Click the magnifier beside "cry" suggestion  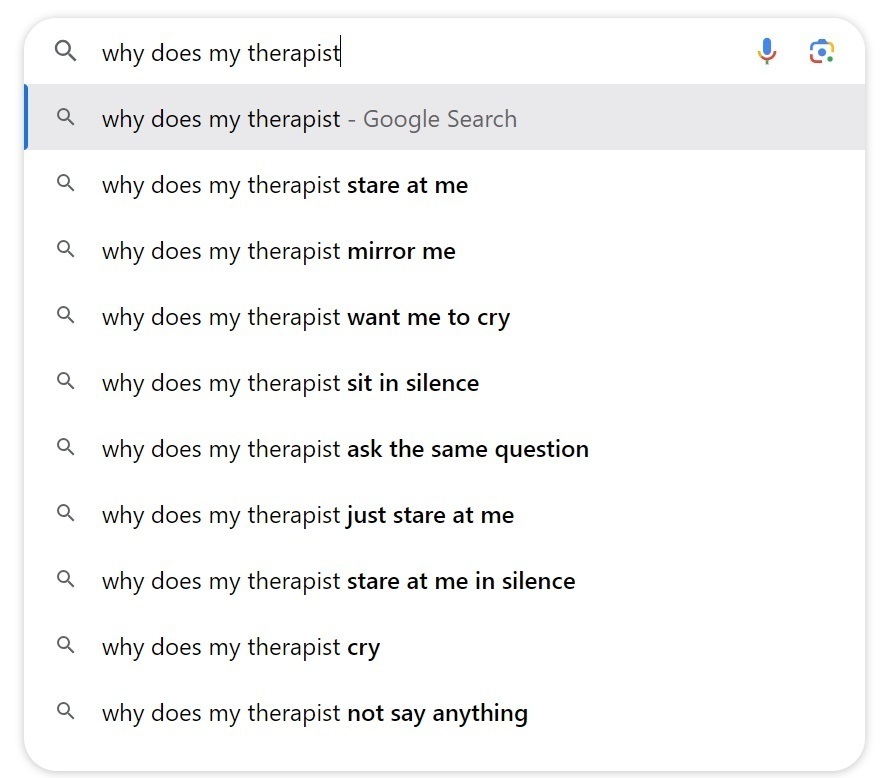pos(65,646)
